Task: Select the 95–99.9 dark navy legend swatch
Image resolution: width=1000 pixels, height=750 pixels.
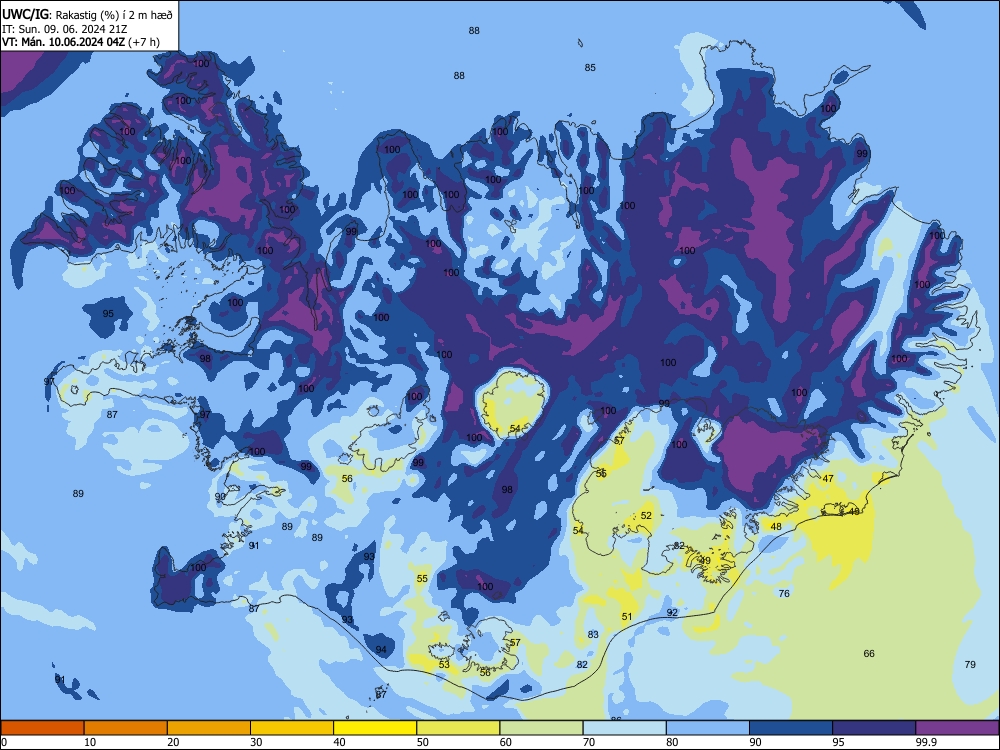Action: [874, 728]
